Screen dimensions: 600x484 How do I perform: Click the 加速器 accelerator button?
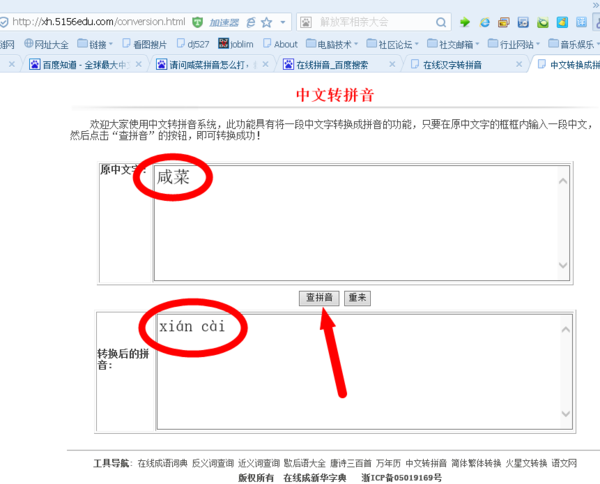tap(224, 23)
